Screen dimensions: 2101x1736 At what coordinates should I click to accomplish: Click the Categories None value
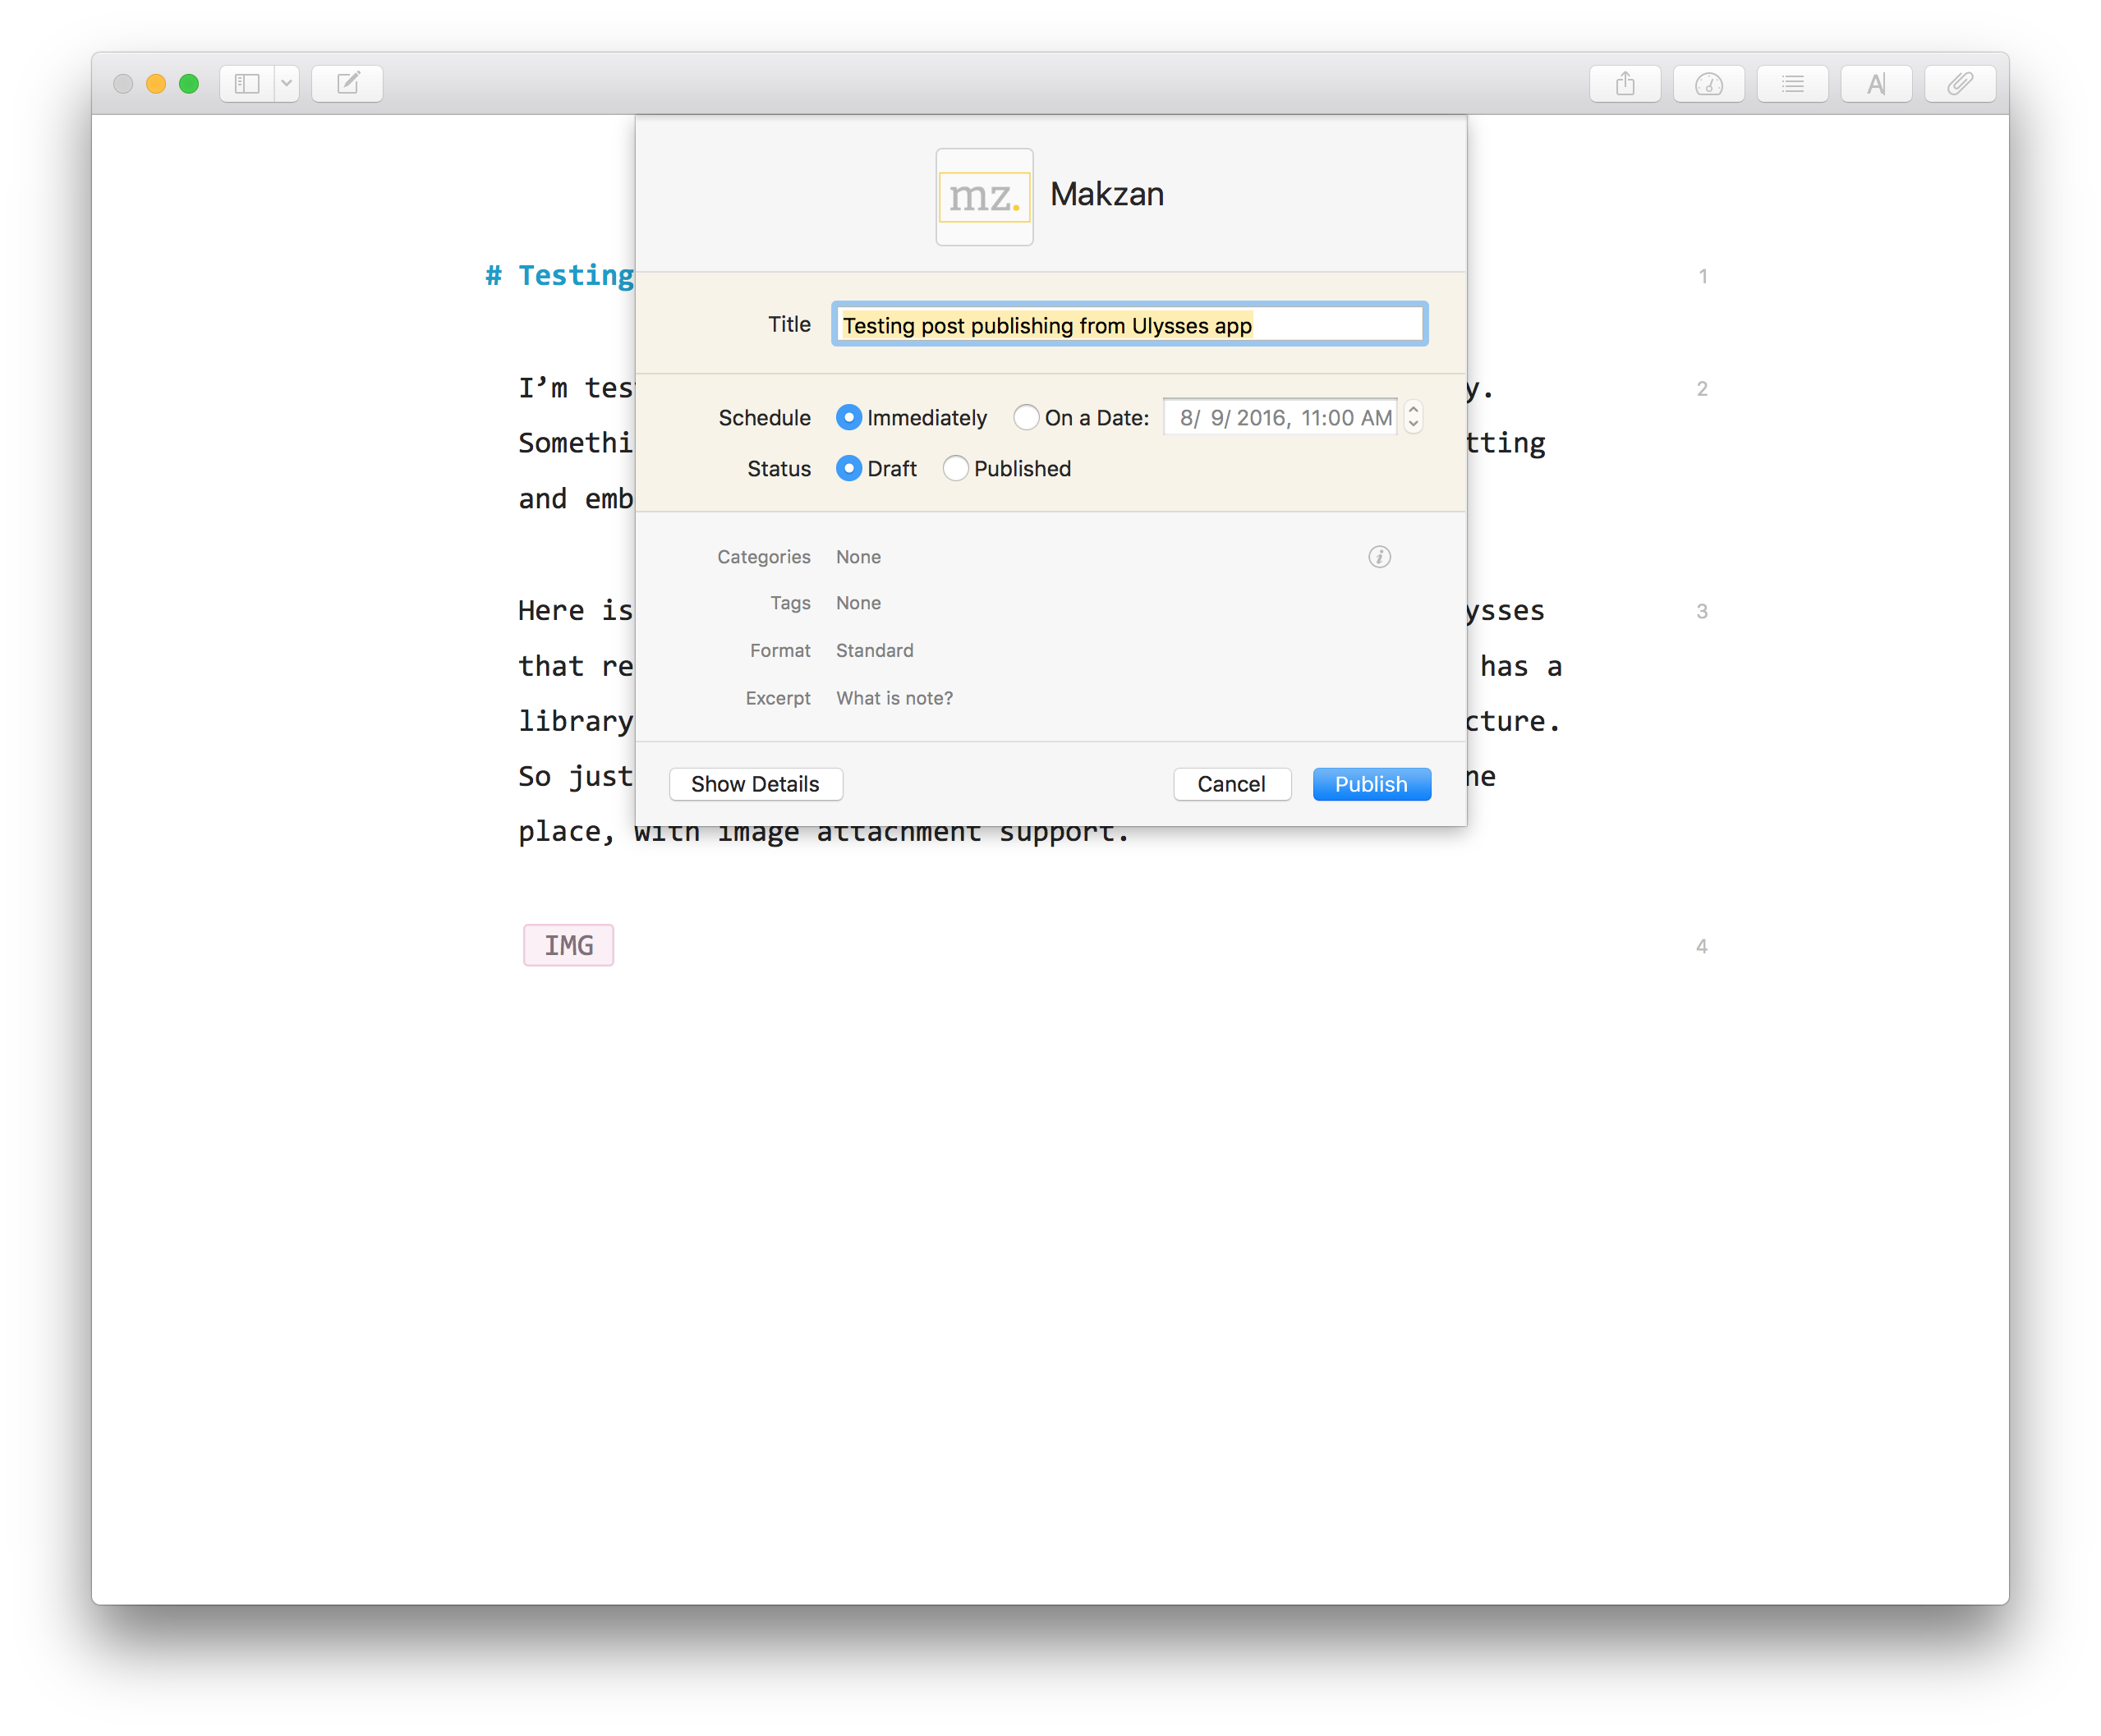click(x=858, y=557)
